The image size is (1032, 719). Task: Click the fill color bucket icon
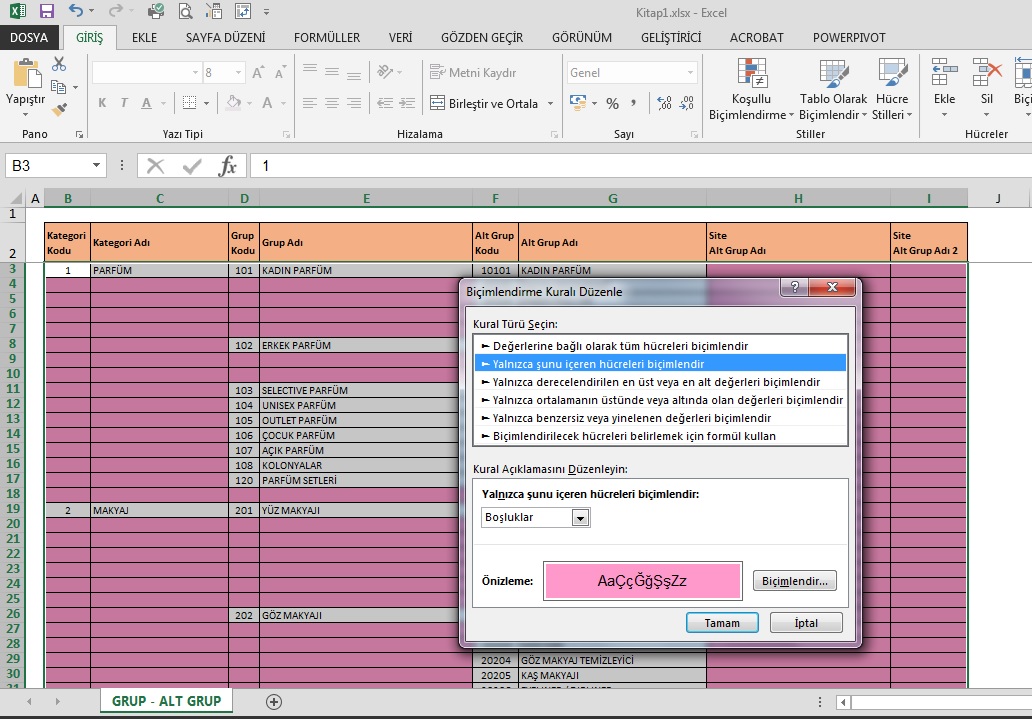pyautogui.click(x=233, y=103)
